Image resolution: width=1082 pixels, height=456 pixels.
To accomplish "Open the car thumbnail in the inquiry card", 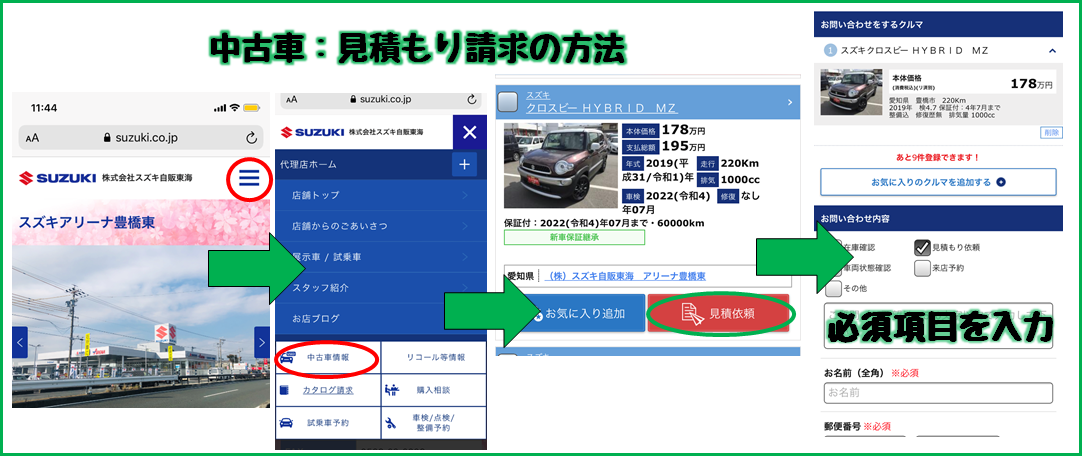I will coord(851,92).
